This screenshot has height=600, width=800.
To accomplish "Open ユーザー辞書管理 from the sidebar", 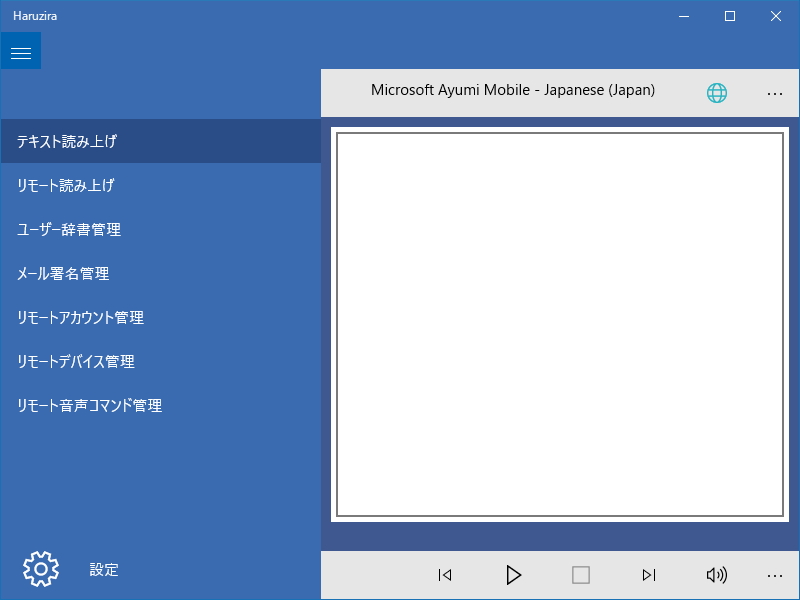I will point(68,229).
